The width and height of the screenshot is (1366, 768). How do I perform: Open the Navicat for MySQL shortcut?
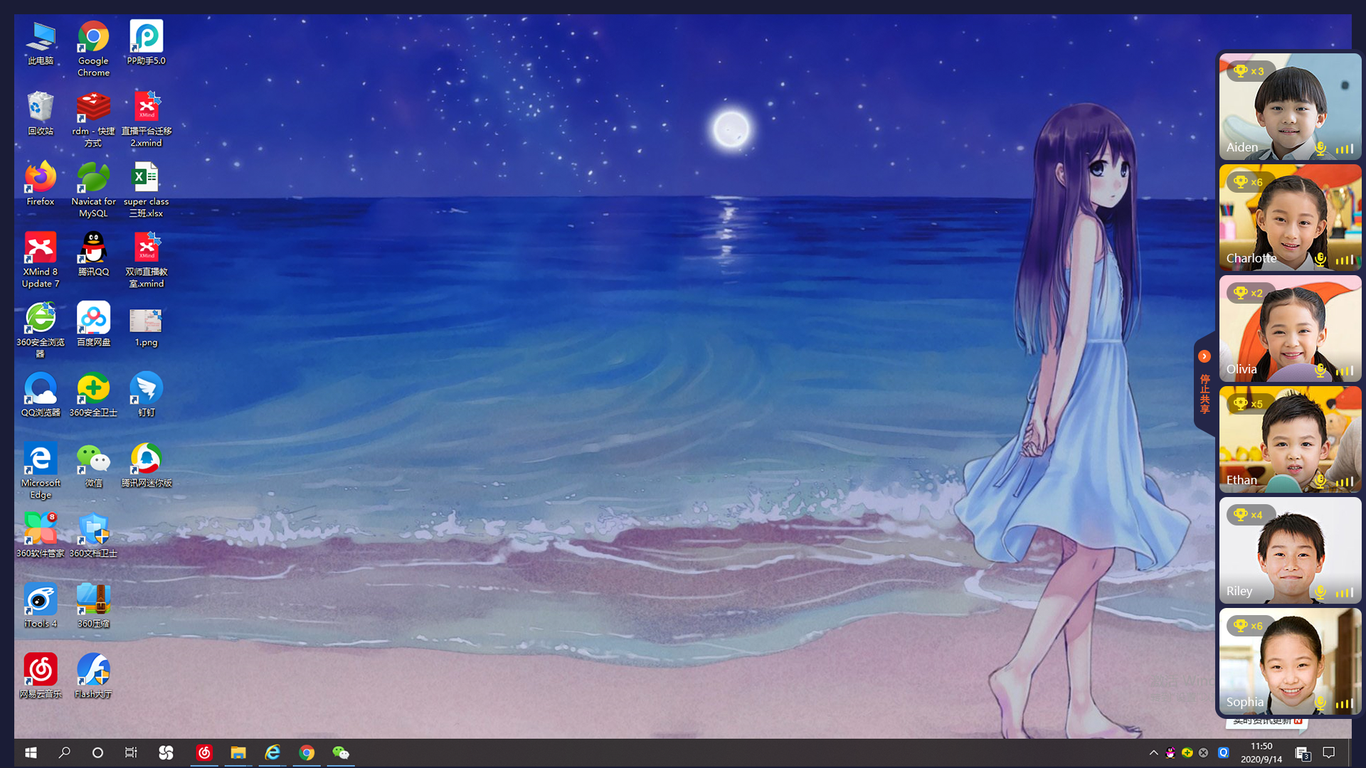click(x=93, y=189)
